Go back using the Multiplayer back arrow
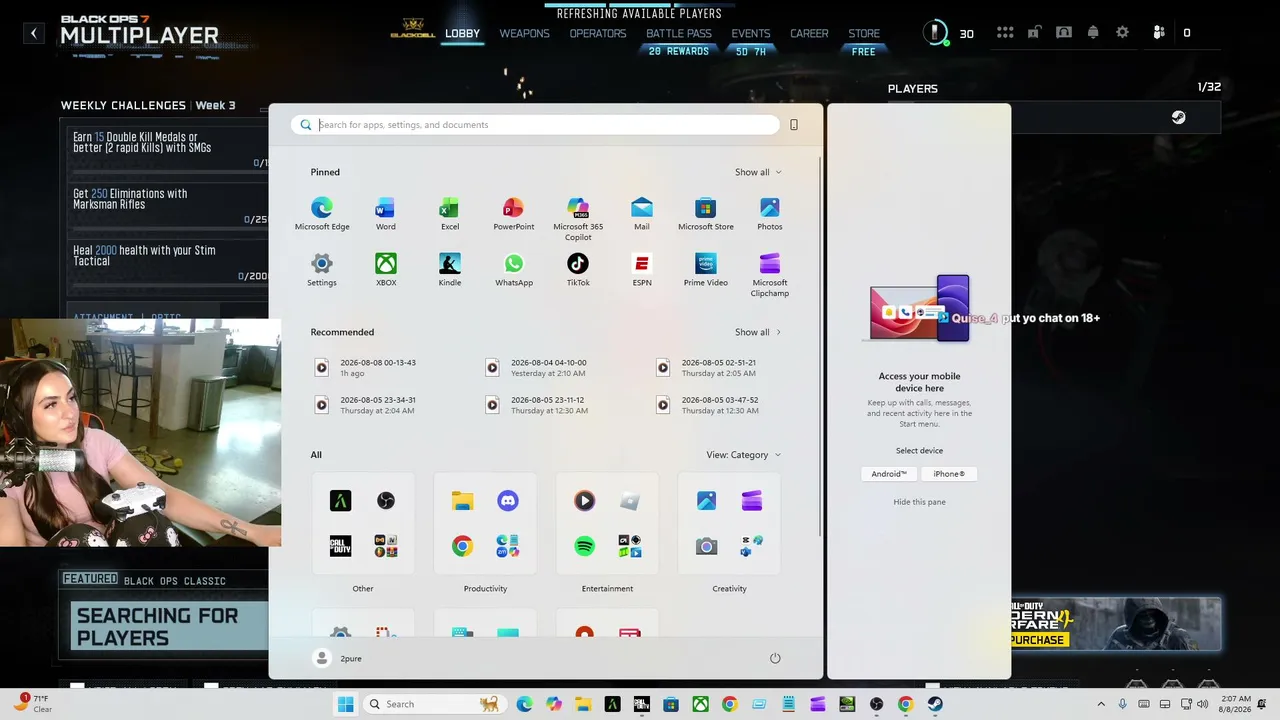The image size is (1280, 720). (34, 33)
